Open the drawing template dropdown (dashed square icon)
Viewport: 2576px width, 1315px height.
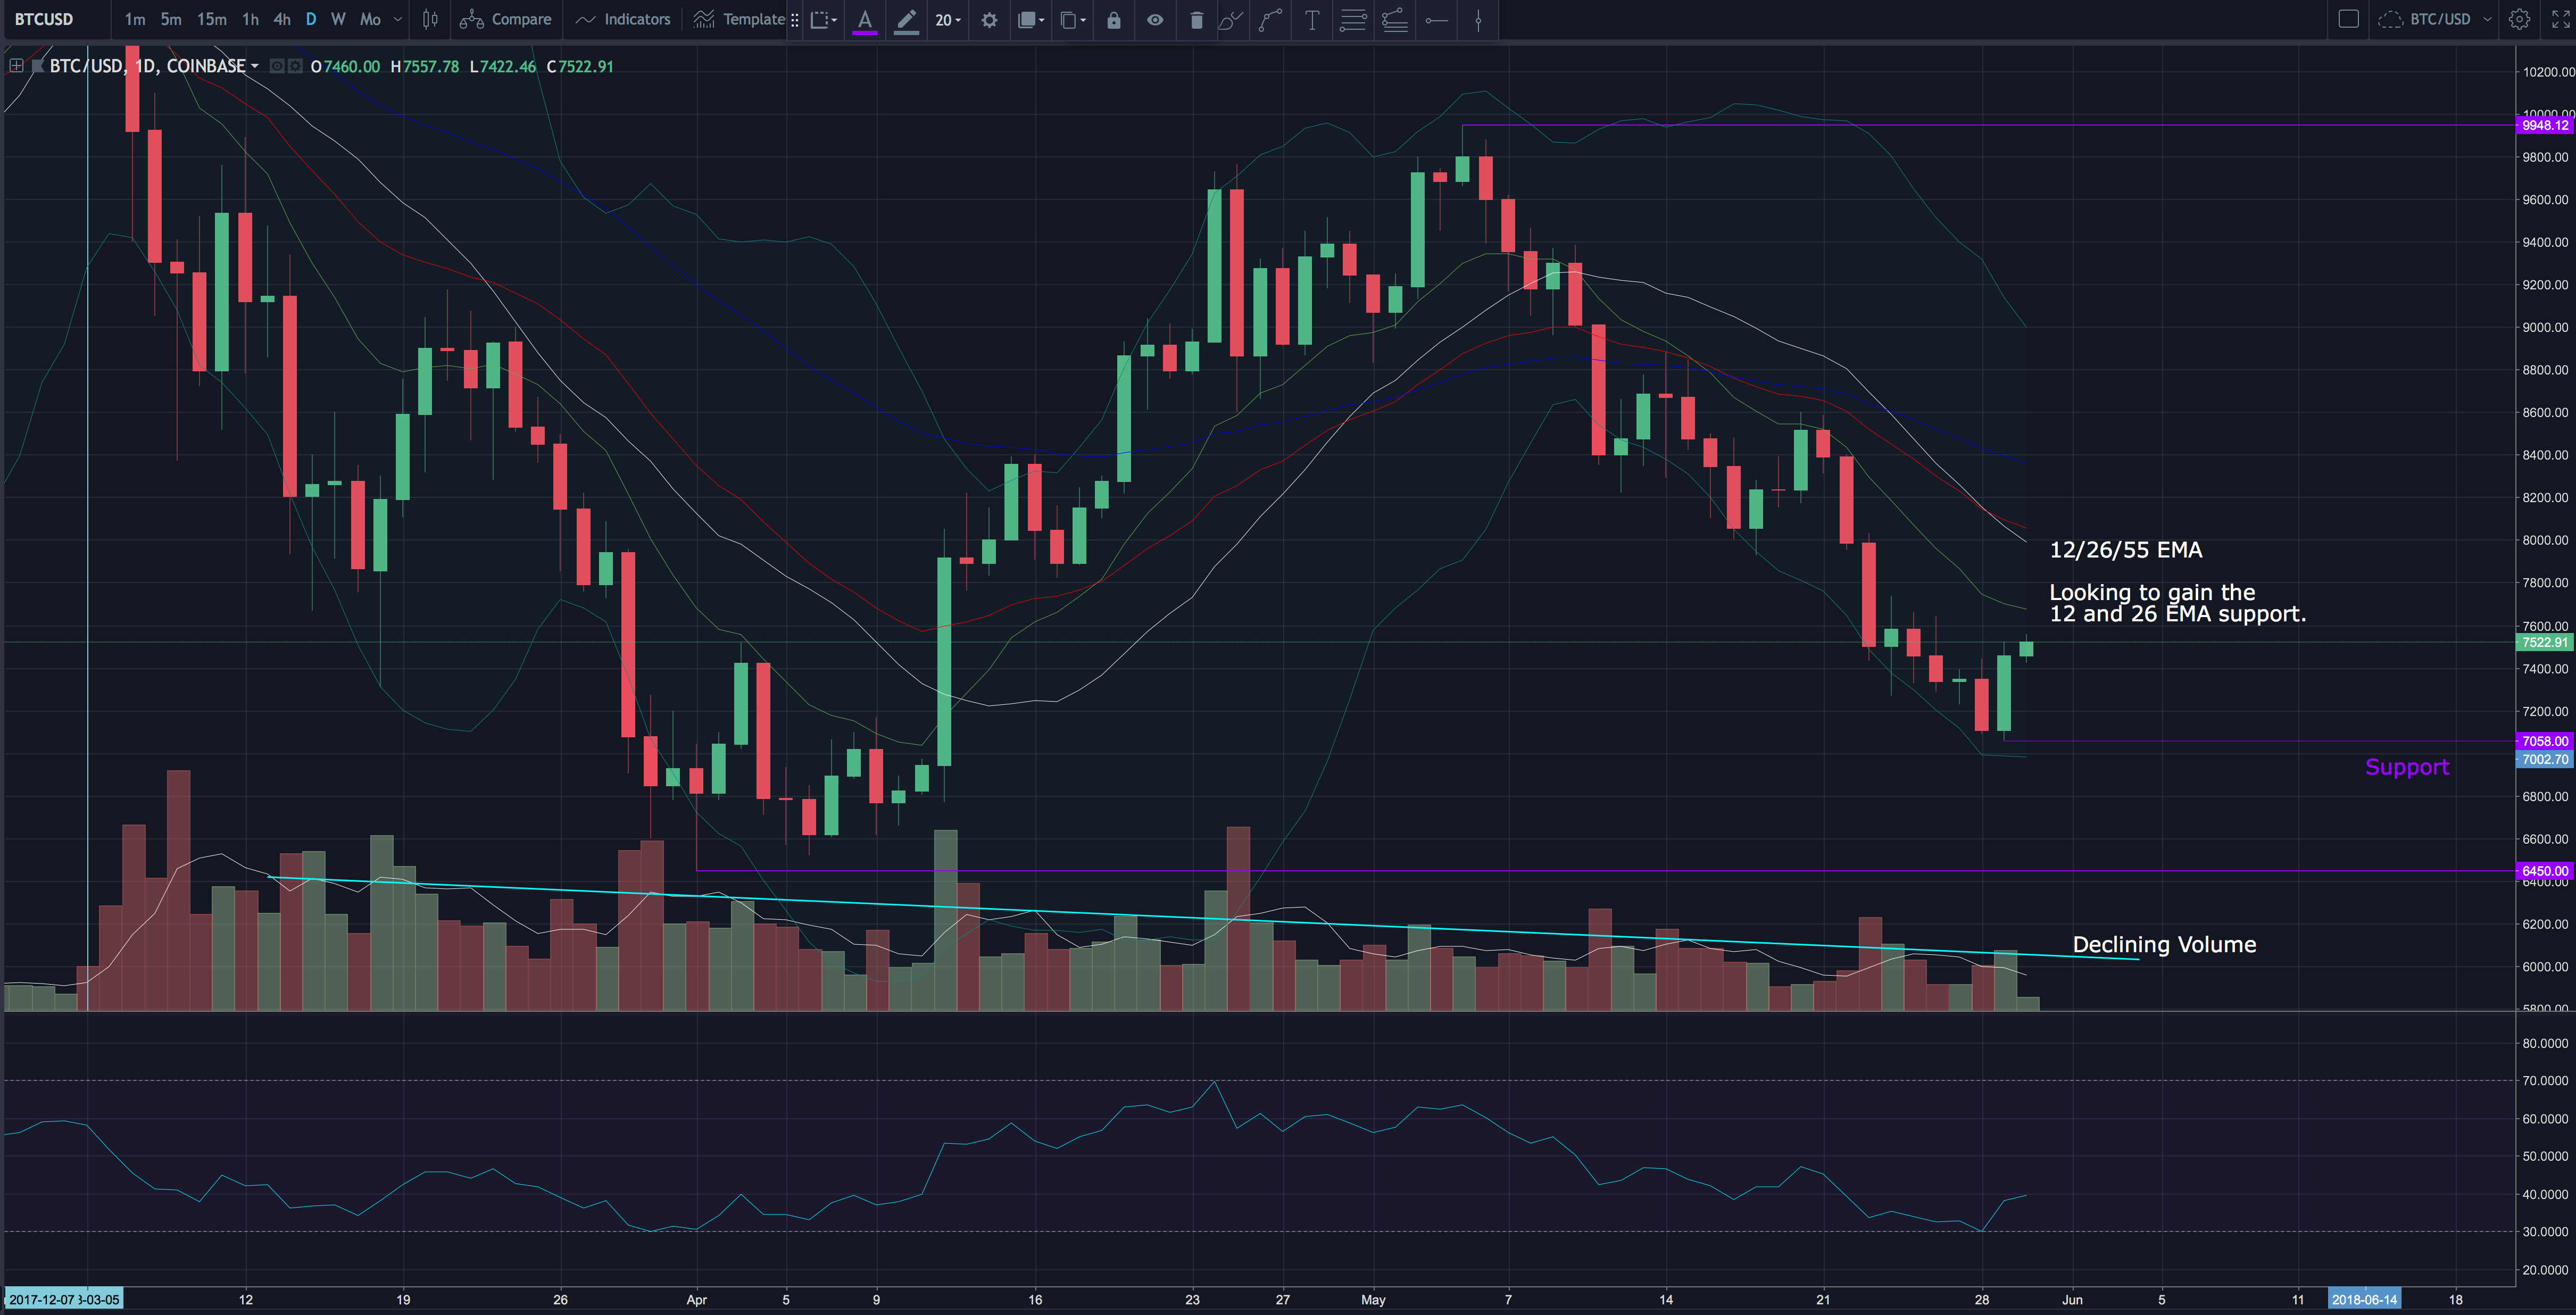click(x=823, y=19)
